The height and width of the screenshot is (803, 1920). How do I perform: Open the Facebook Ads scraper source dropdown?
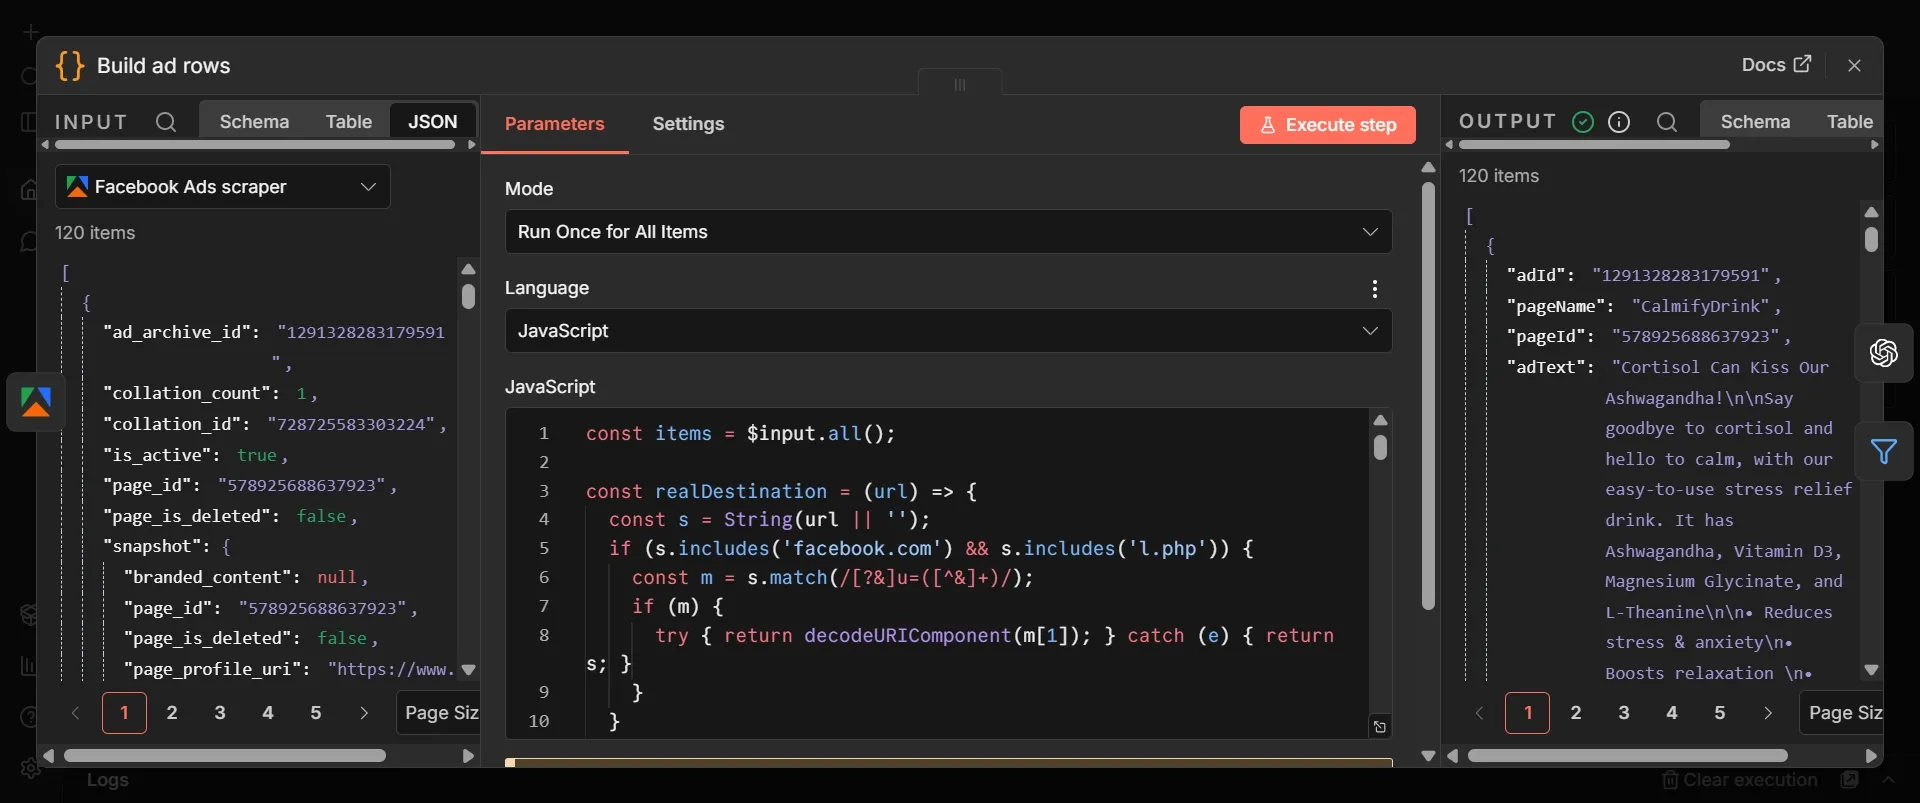[223, 187]
